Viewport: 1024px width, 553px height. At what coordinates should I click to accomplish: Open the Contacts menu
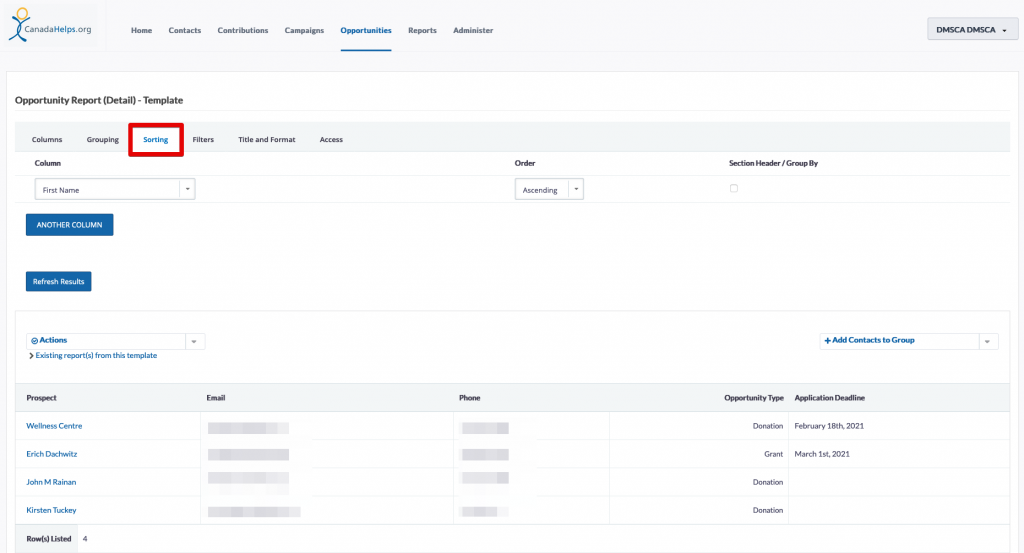tap(185, 30)
